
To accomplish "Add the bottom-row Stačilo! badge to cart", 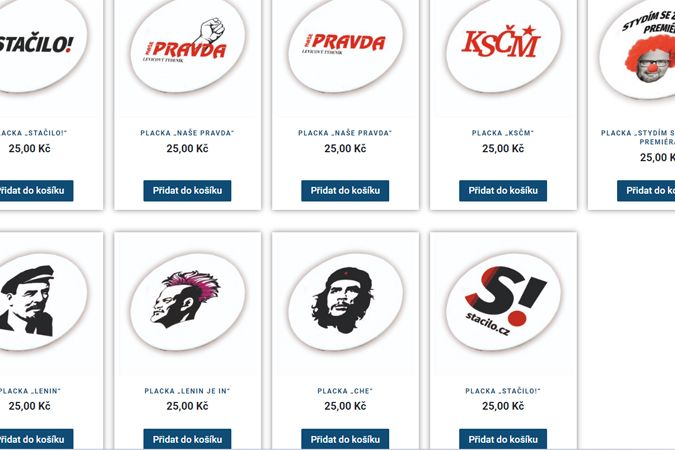I will pos(503,439).
